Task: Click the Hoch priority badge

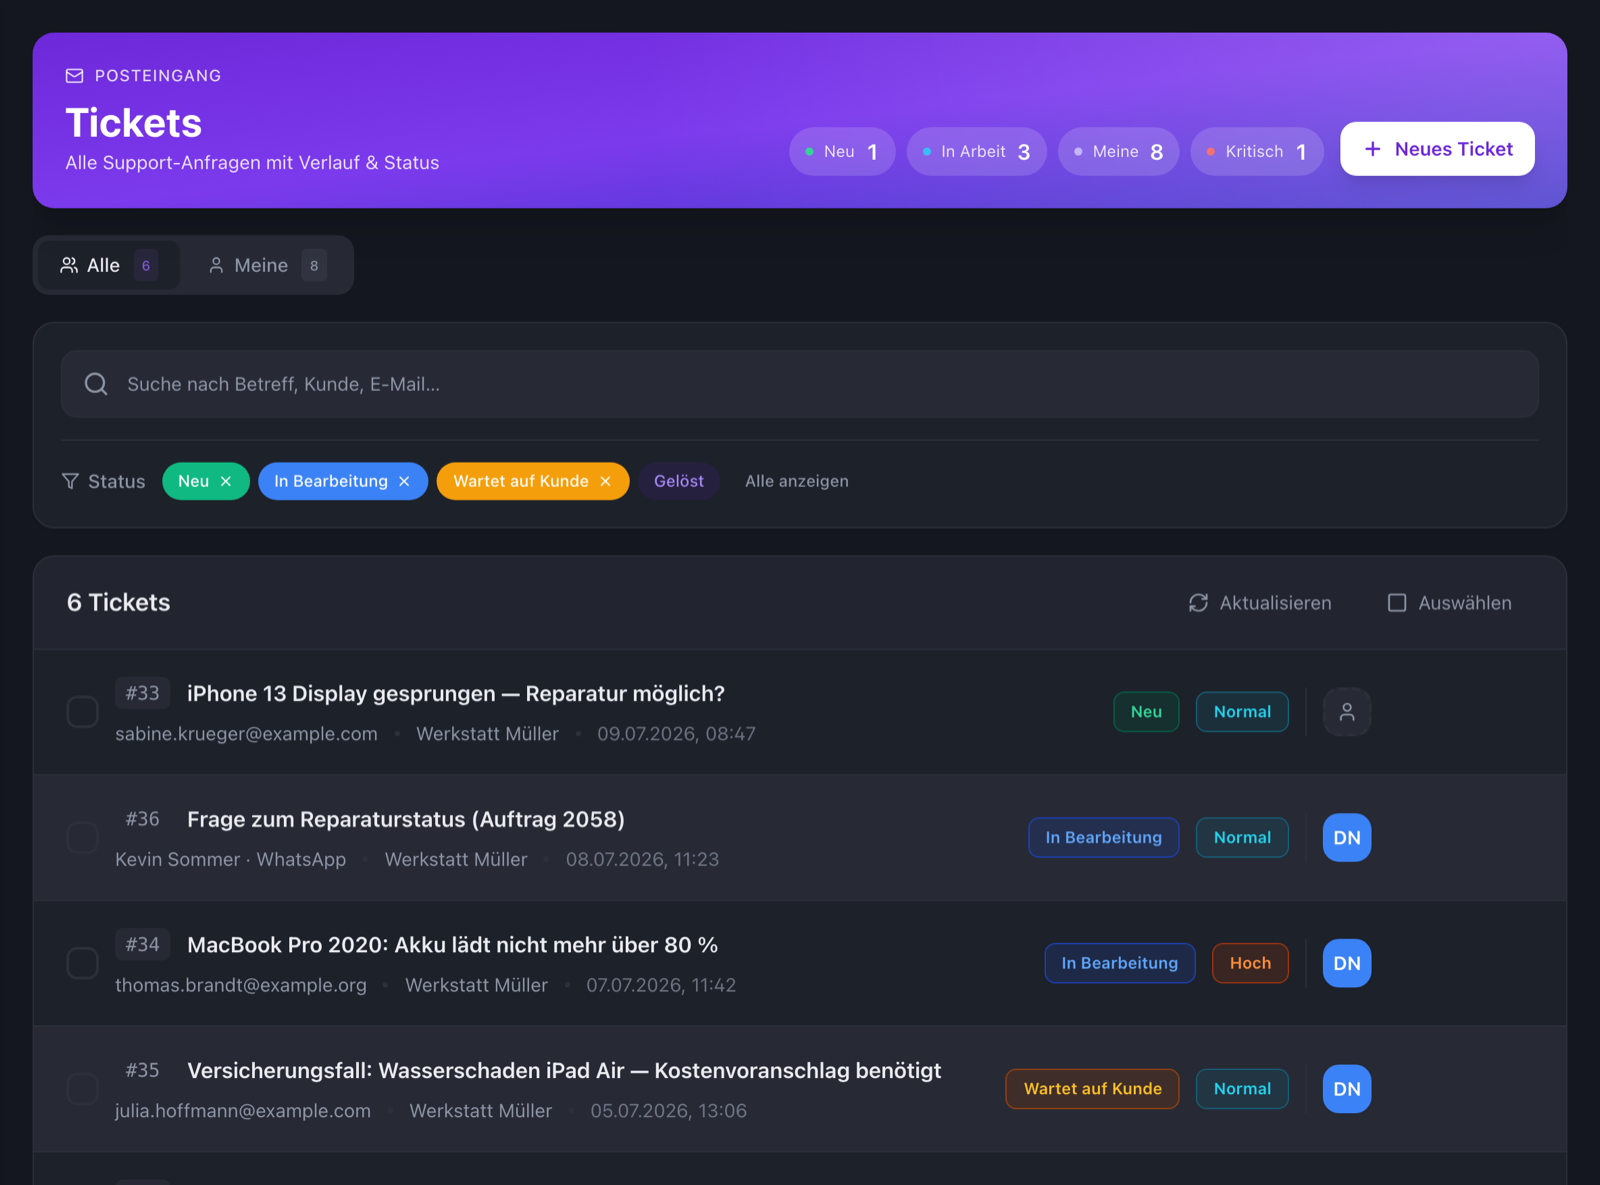Action: (x=1250, y=963)
